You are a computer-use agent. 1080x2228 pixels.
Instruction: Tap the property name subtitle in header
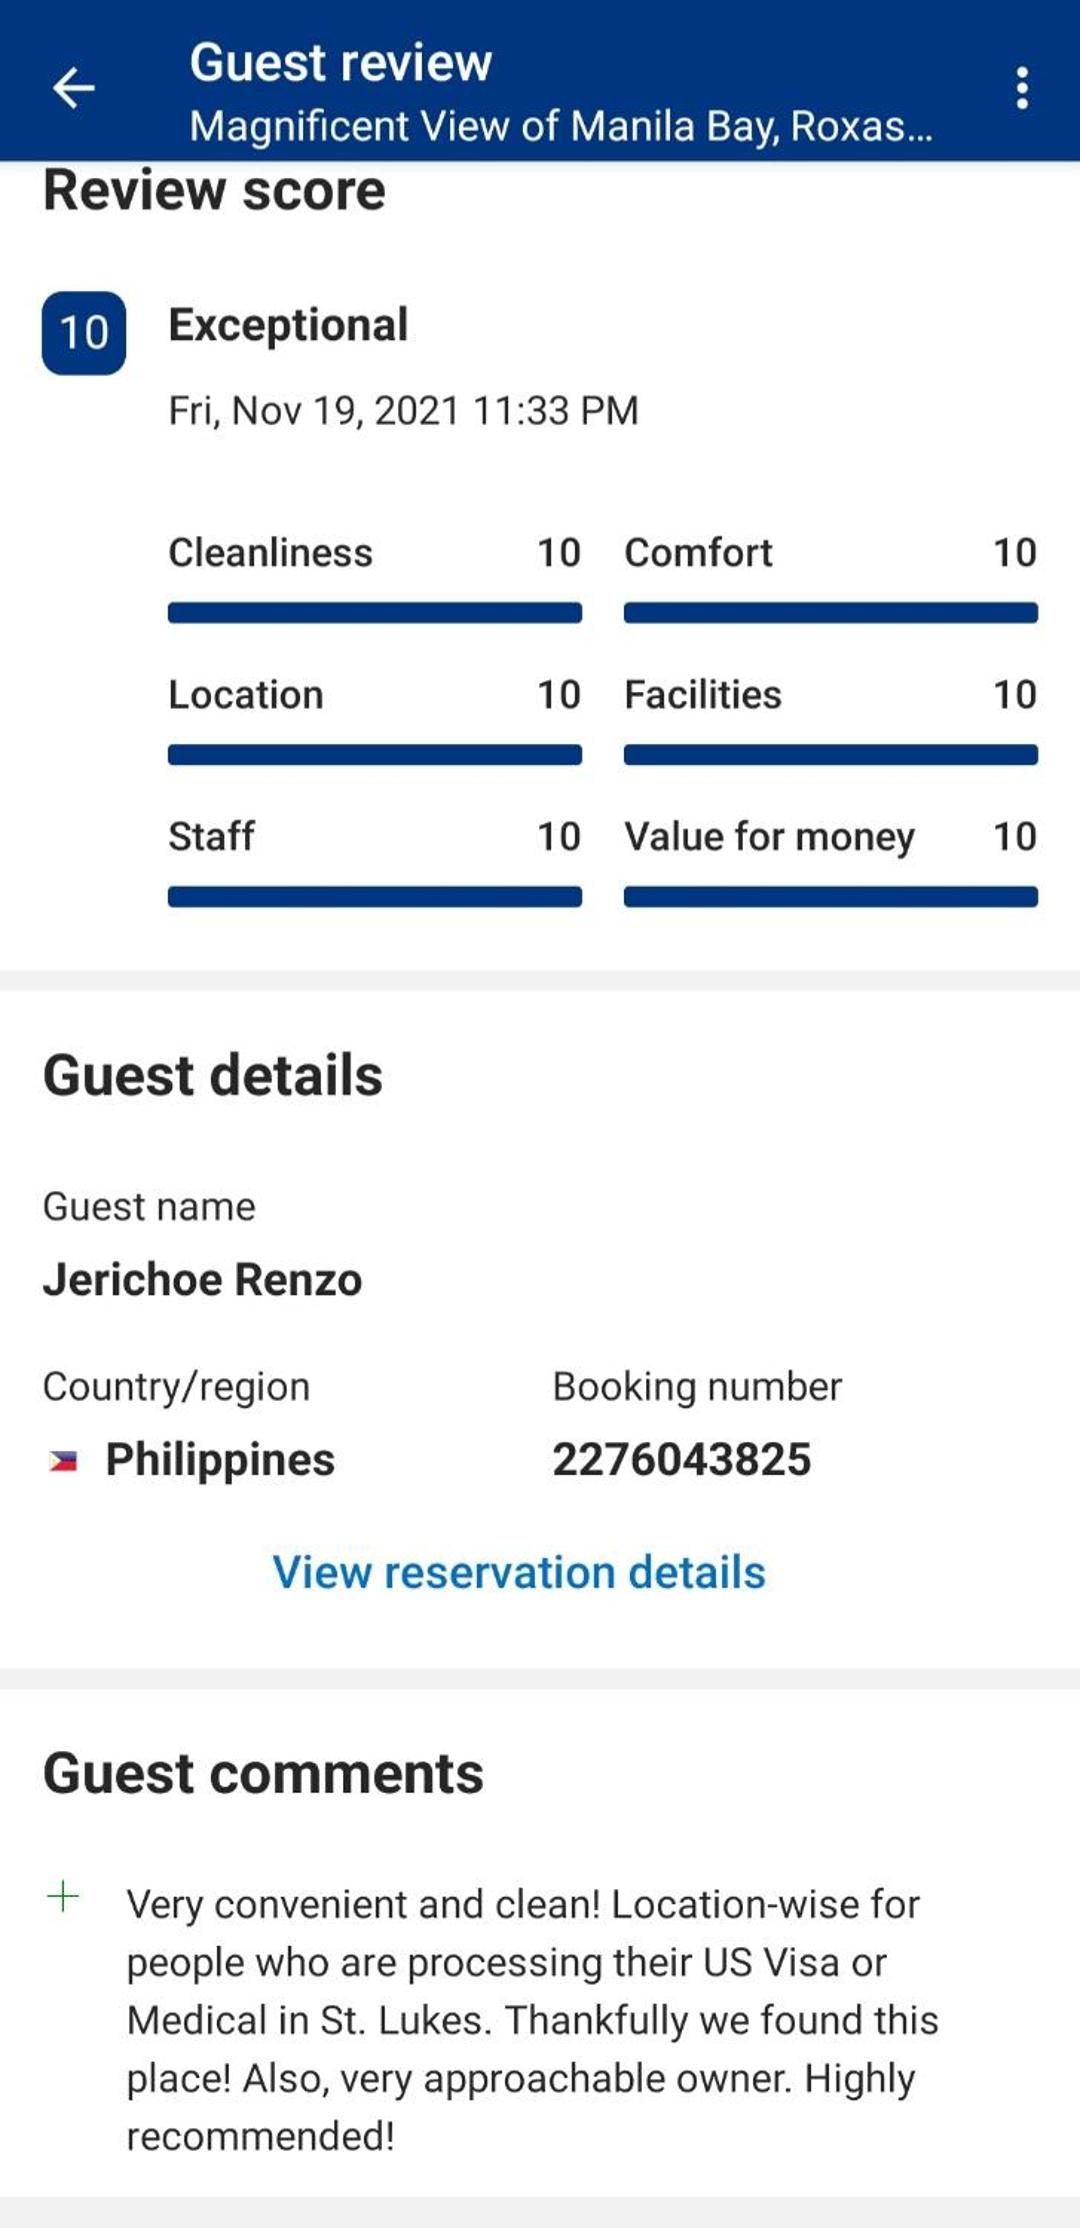coord(561,127)
